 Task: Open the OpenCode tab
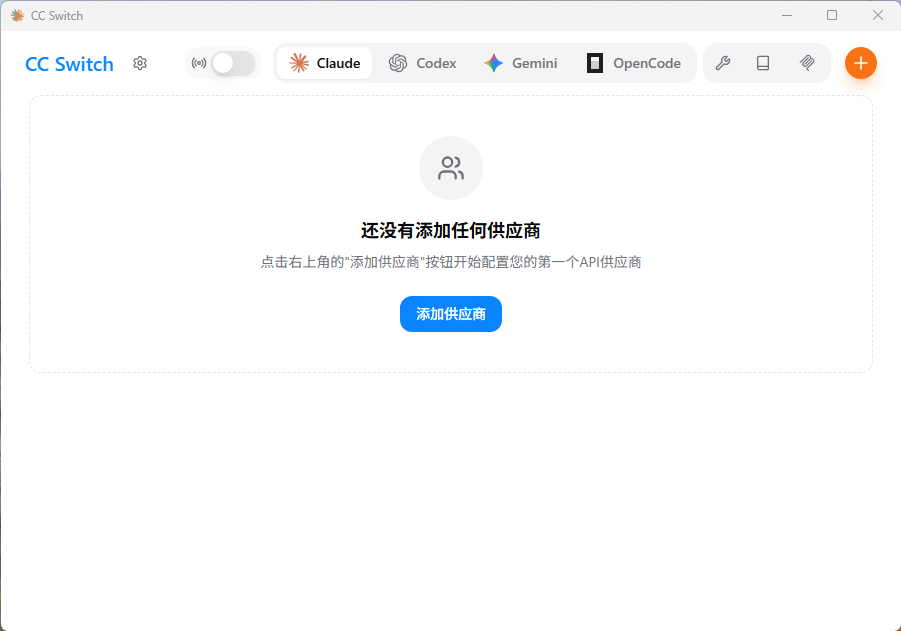point(634,63)
